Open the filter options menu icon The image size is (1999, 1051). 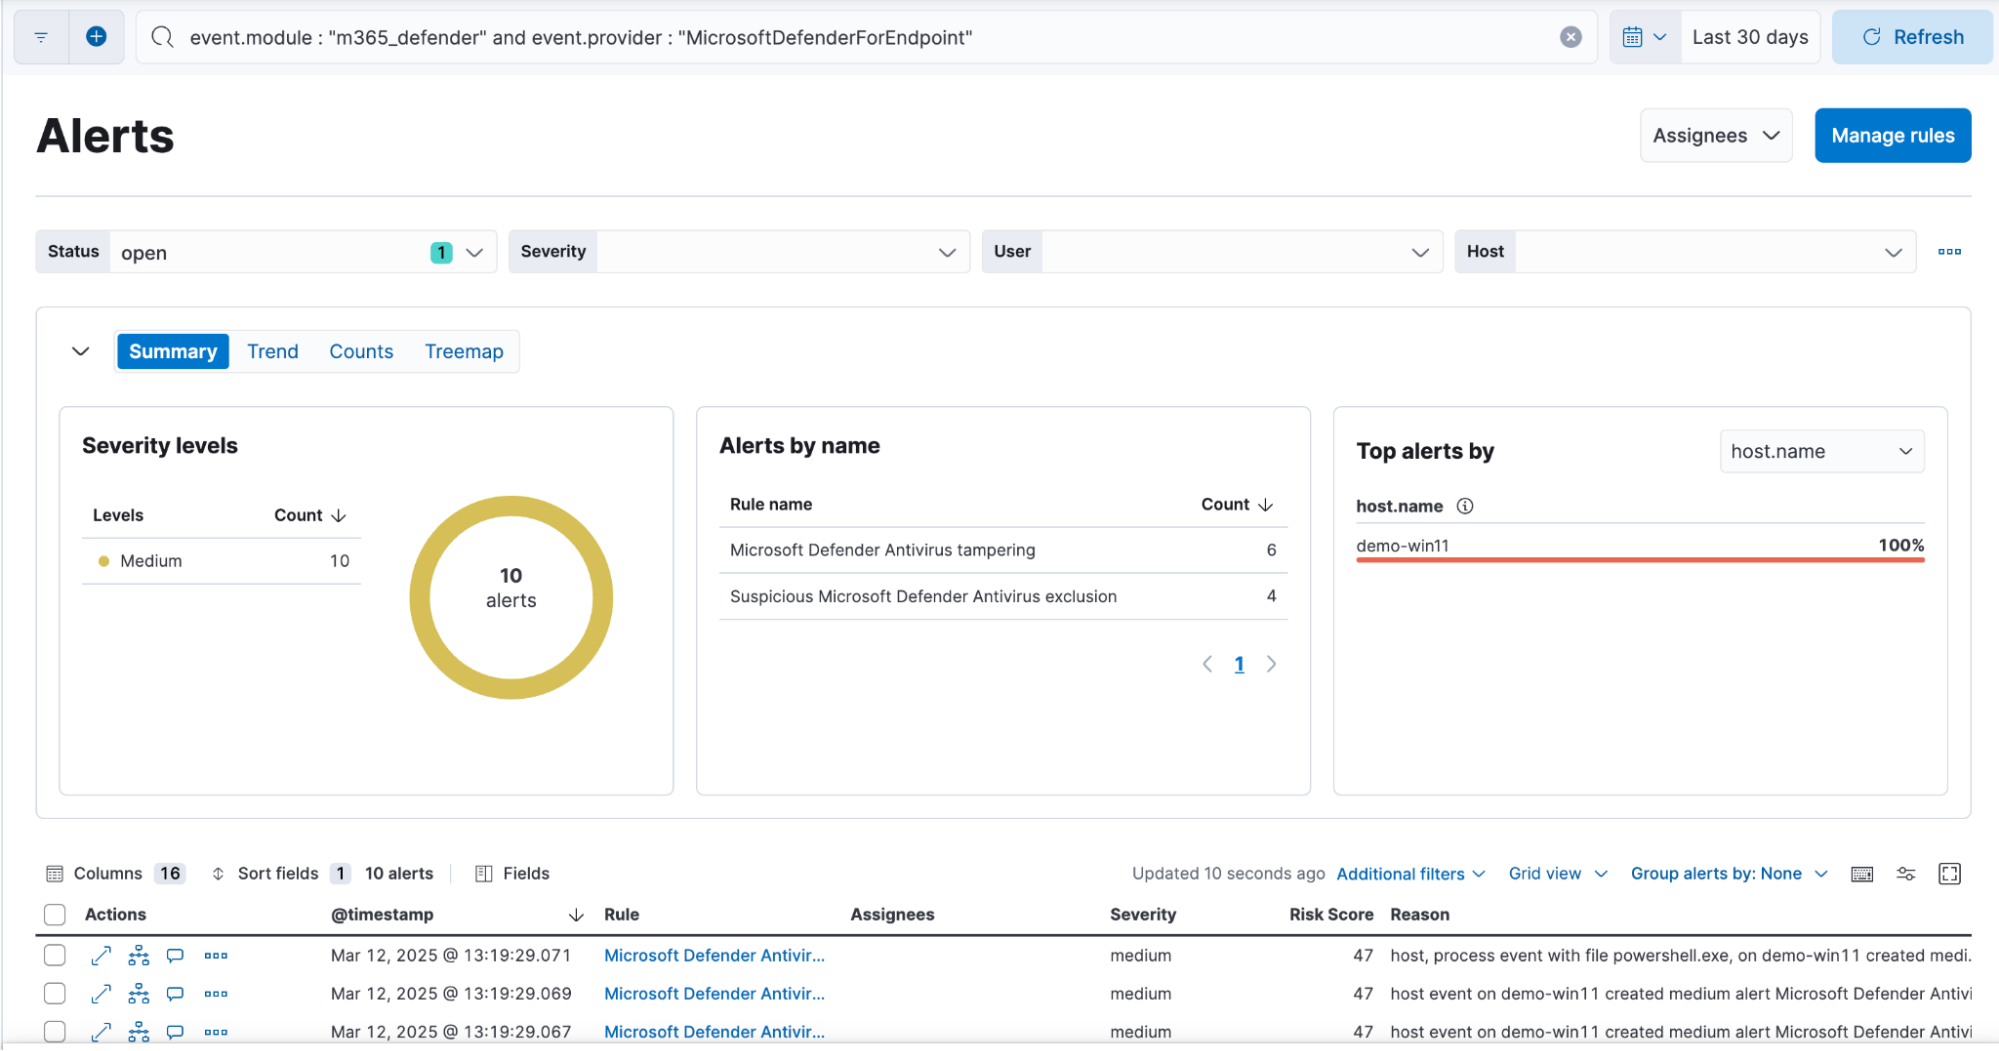tap(41, 37)
